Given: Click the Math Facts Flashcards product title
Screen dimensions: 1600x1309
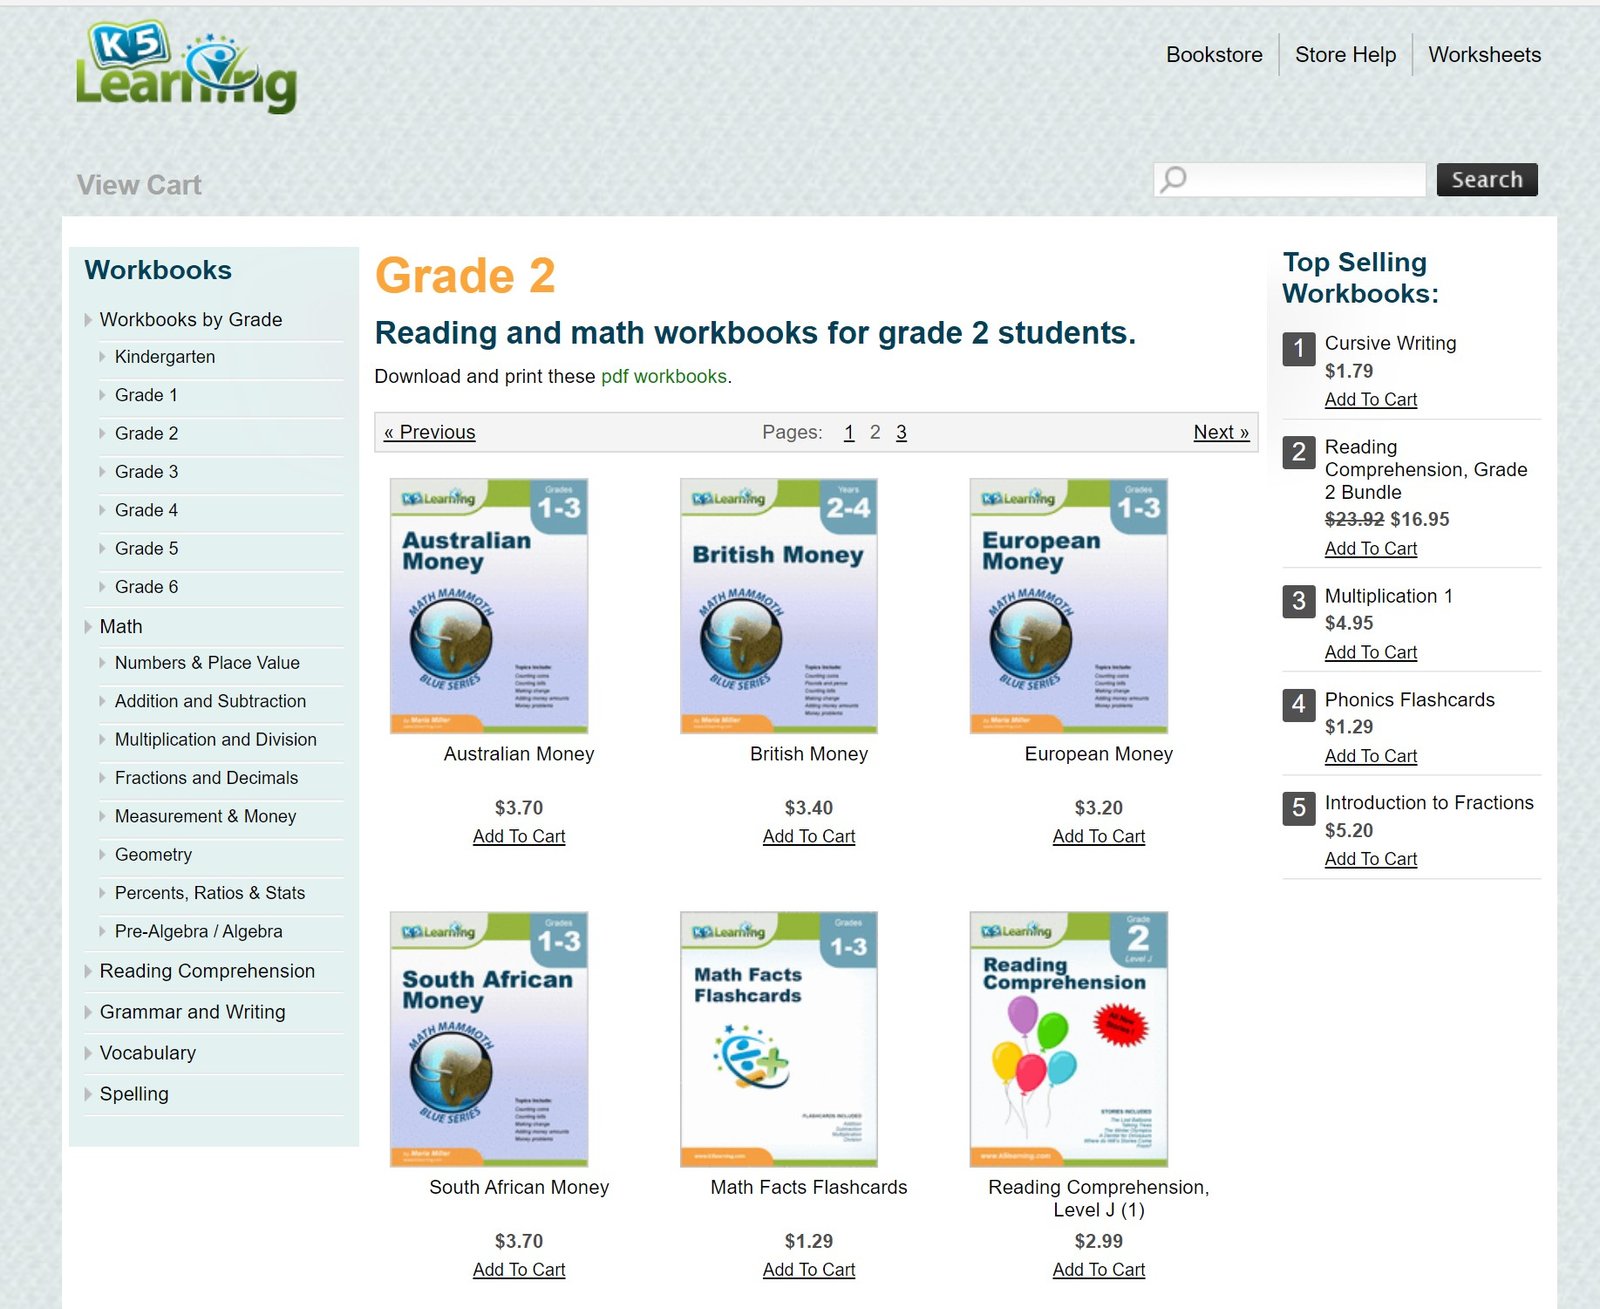Looking at the screenshot, I should point(809,1187).
